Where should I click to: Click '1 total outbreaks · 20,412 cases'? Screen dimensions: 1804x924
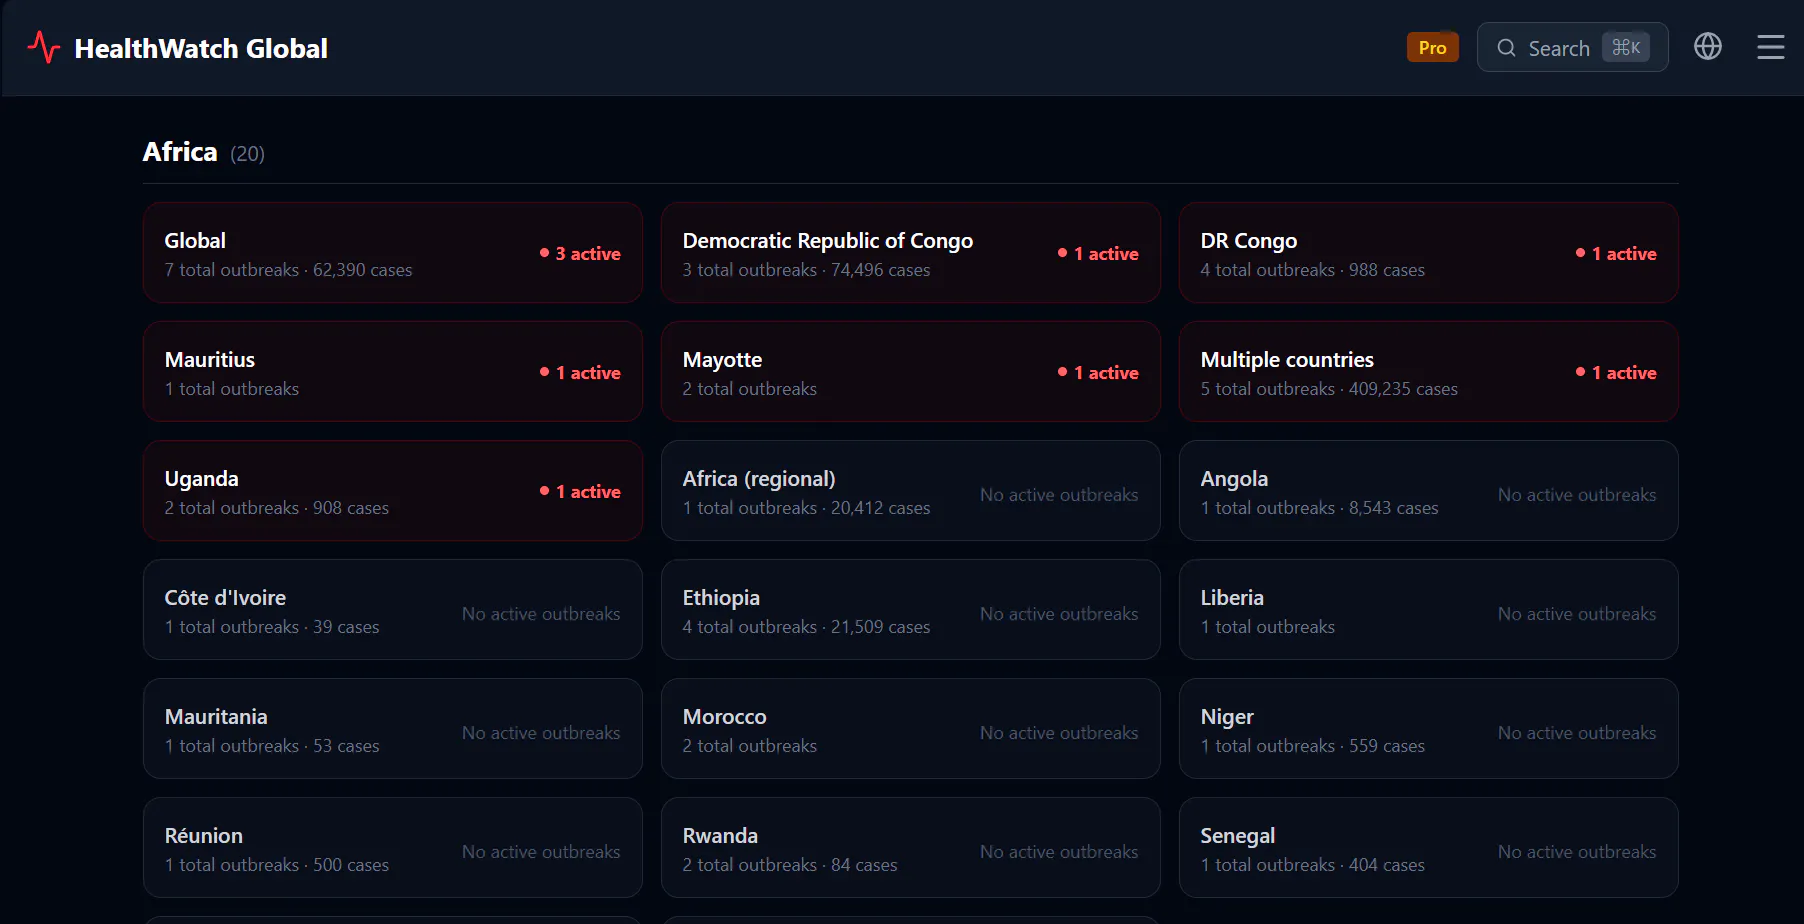(x=806, y=508)
